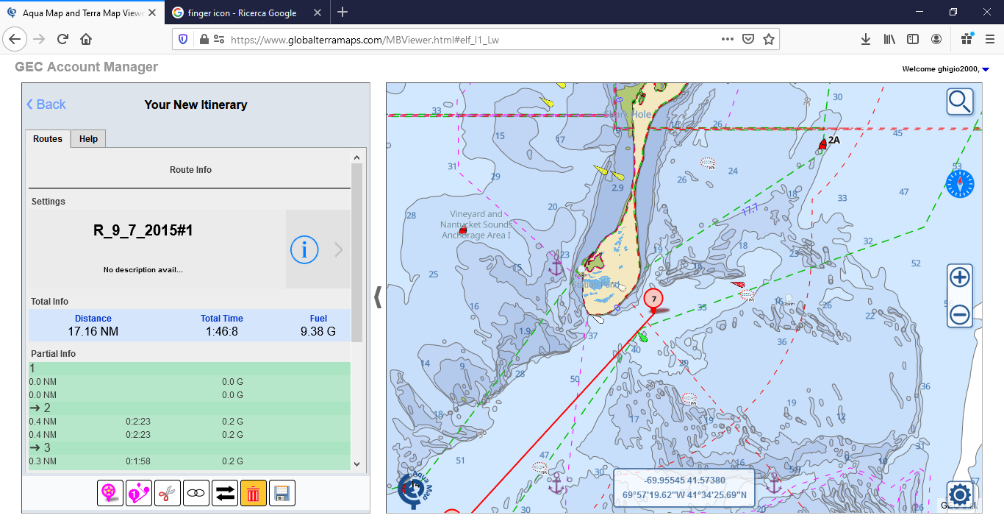1004x532 pixels.
Task: Open the map search magnifier
Action: pyautogui.click(x=959, y=102)
